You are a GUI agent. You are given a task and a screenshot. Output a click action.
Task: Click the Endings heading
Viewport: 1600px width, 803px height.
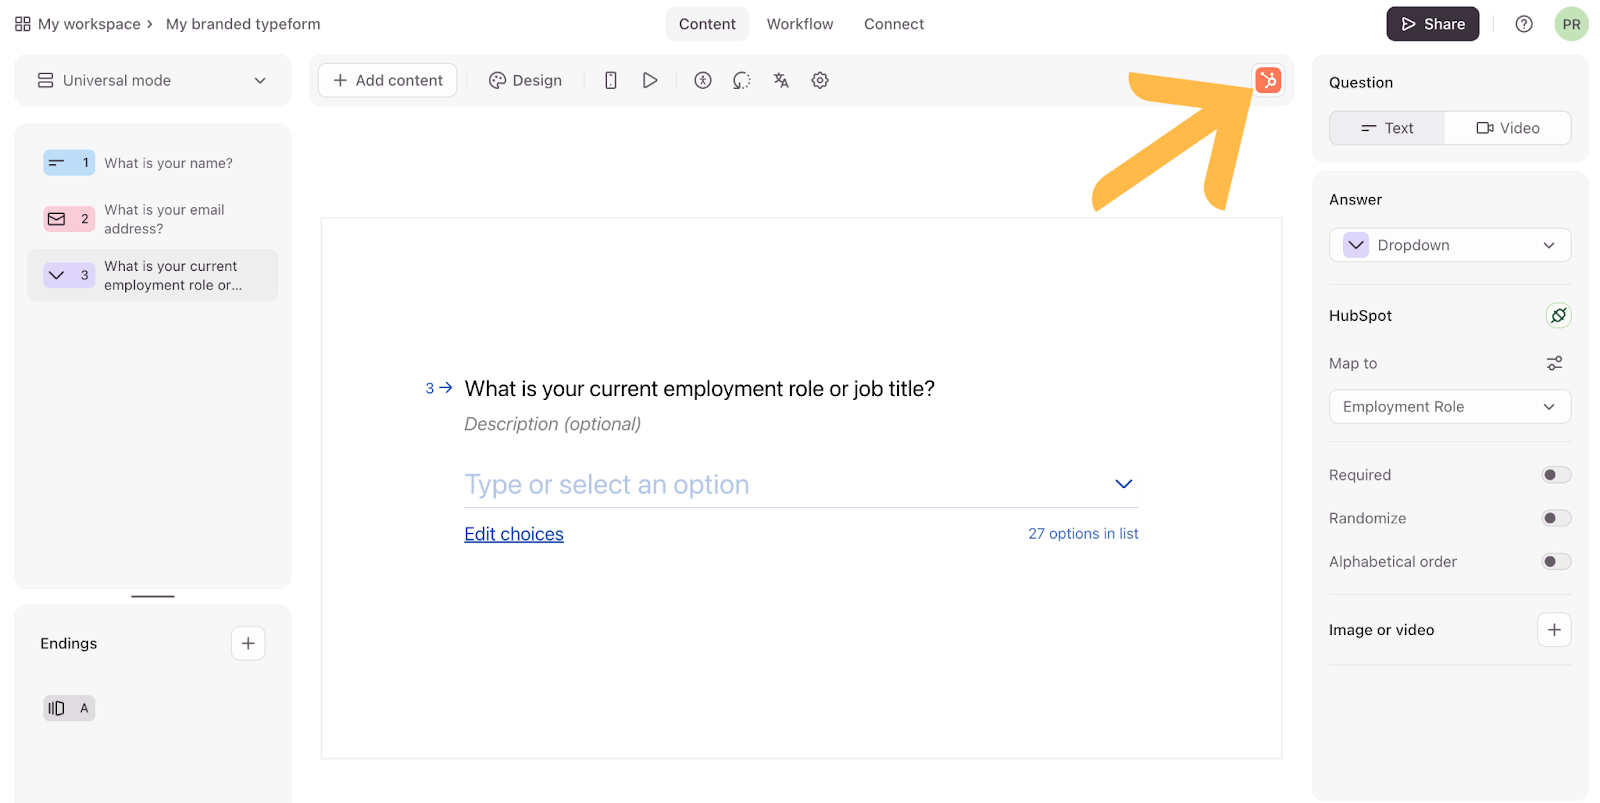(x=69, y=643)
